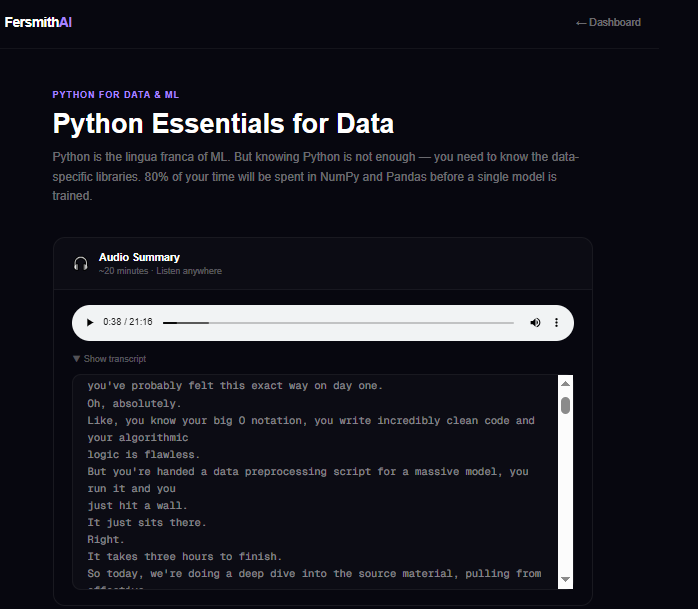Click the 'Python for Data & ML' category label
The image size is (698, 609).
[x=116, y=95]
